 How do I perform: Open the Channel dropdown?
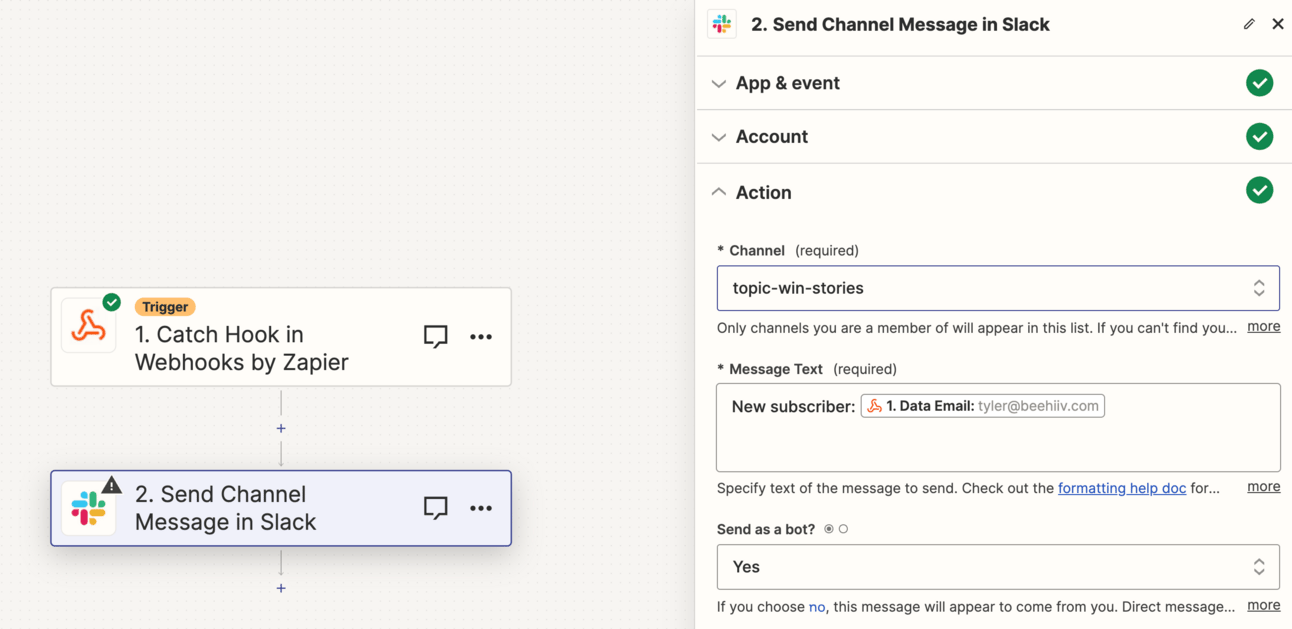(998, 288)
